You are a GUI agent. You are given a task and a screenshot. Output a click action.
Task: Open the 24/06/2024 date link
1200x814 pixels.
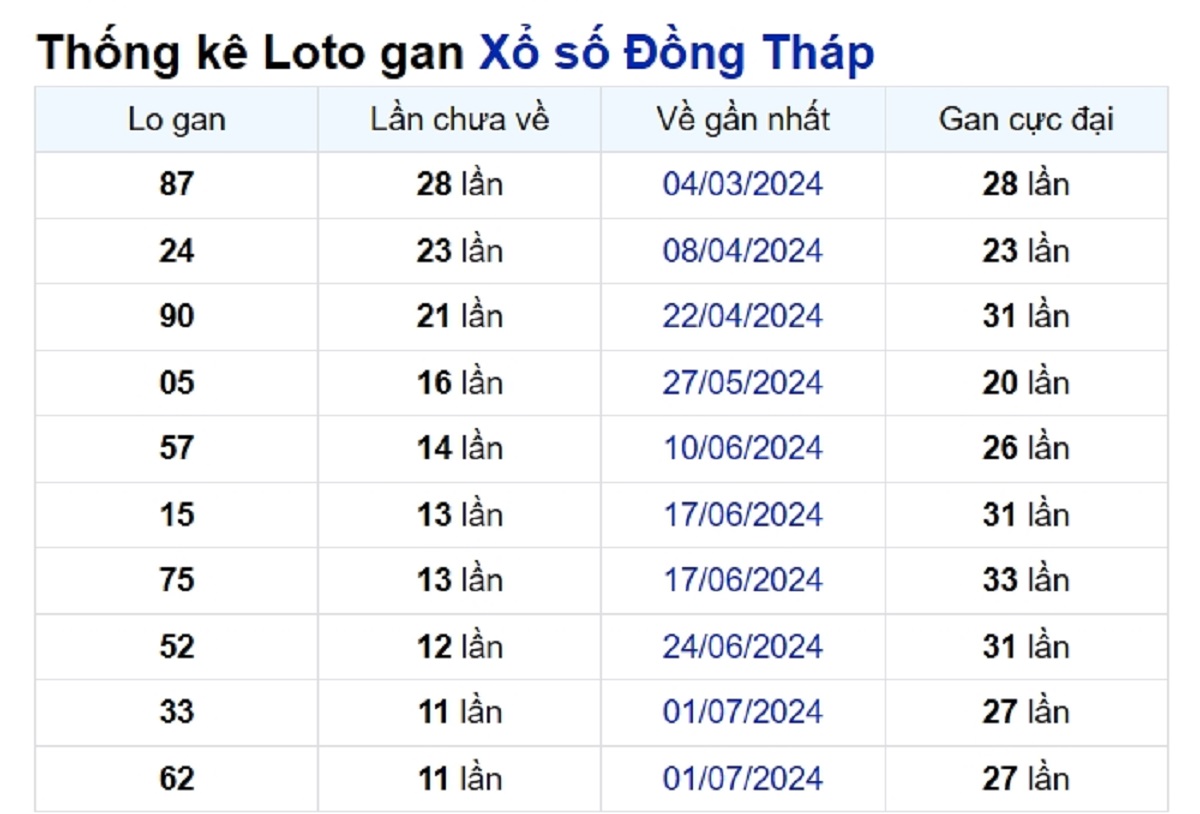tap(743, 646)
